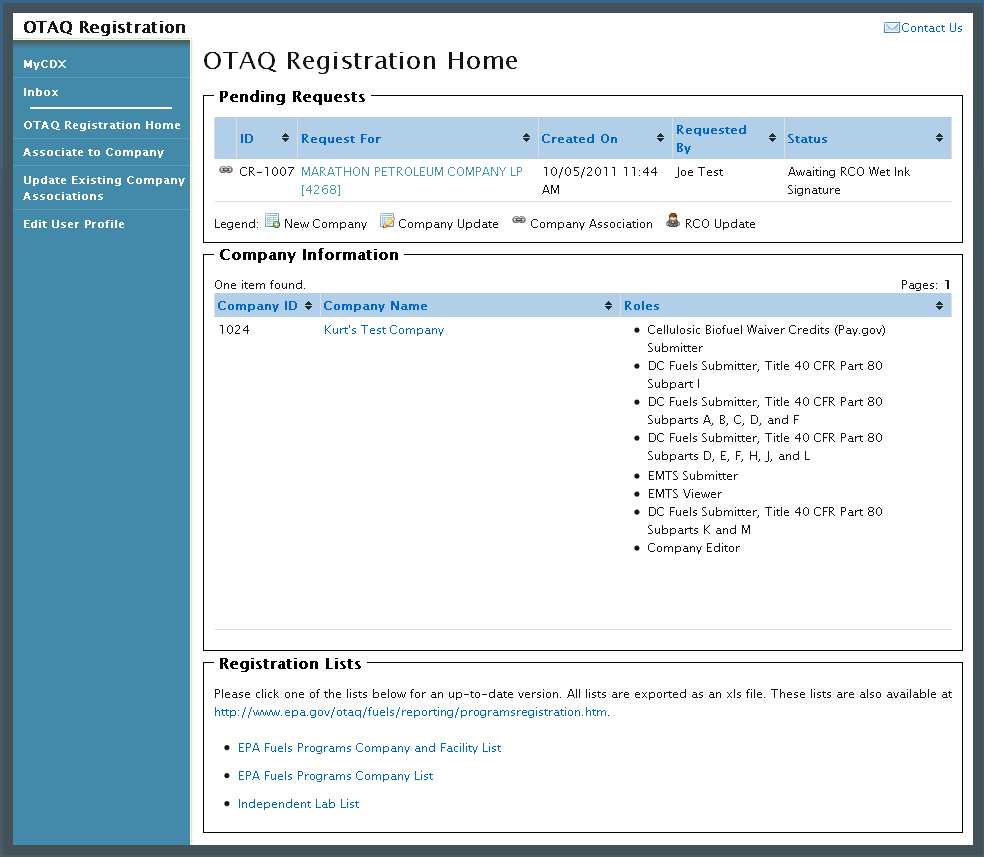This screenshot has height=857, width=984.
Task: Click the Company Name column header
Action: (375, 306)
